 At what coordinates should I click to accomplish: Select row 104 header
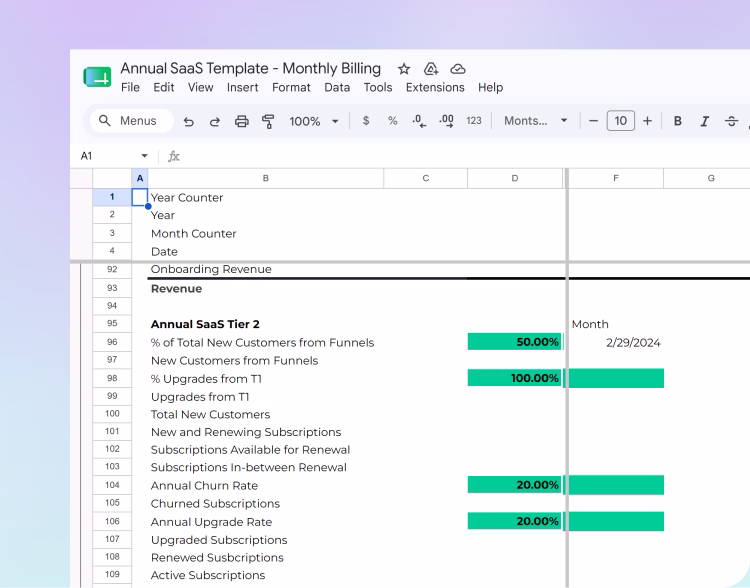coord(112,485)
